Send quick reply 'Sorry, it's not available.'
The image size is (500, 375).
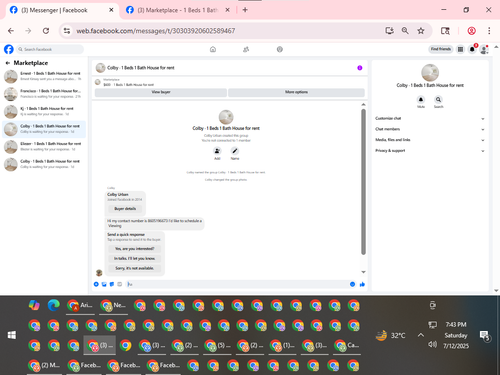coord(134,268)
